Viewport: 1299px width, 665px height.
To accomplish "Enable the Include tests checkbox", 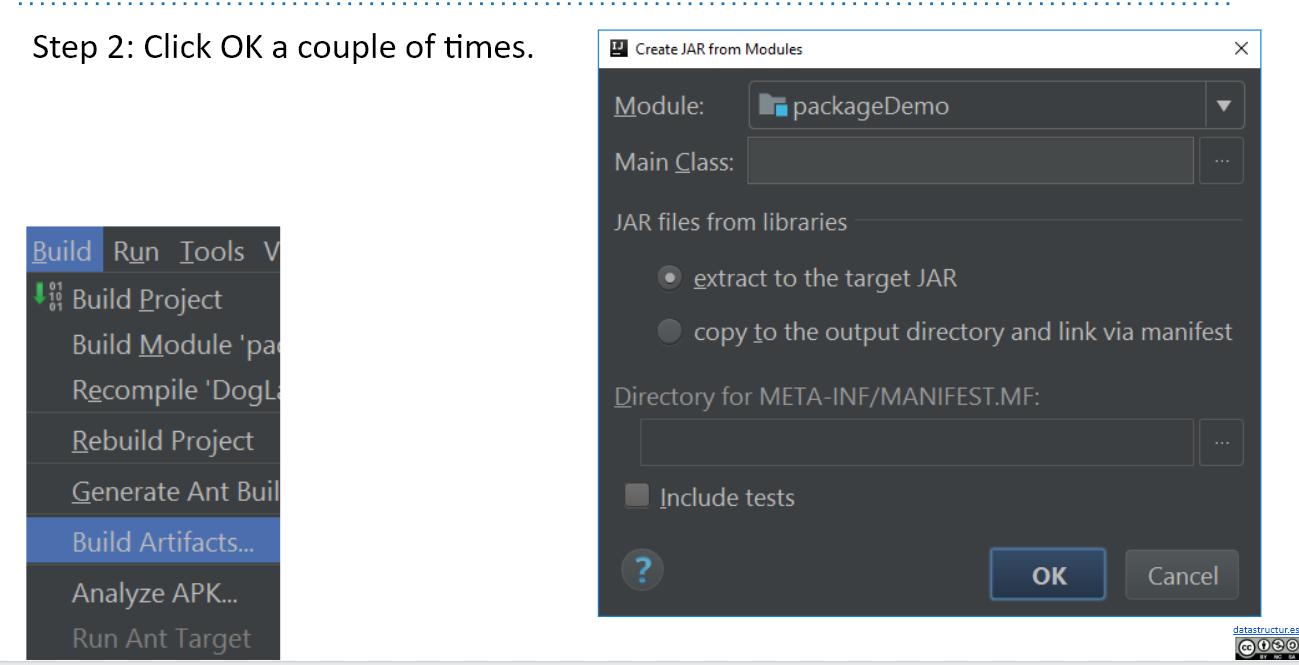I will coord(637,496).
